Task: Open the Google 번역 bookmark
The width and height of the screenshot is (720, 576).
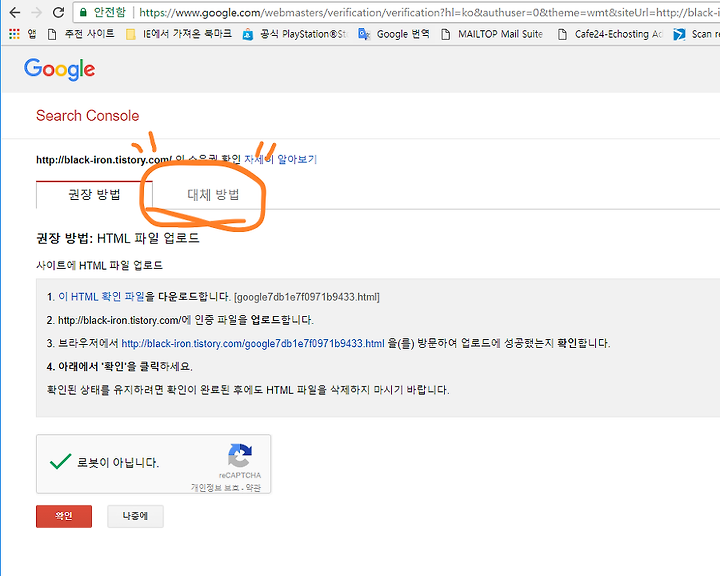Action: tap(394, 34)
